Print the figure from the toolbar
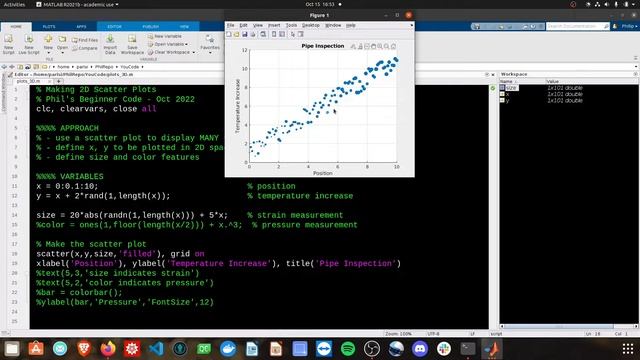The width and height of the screenshot is (640, 360). 253,34
